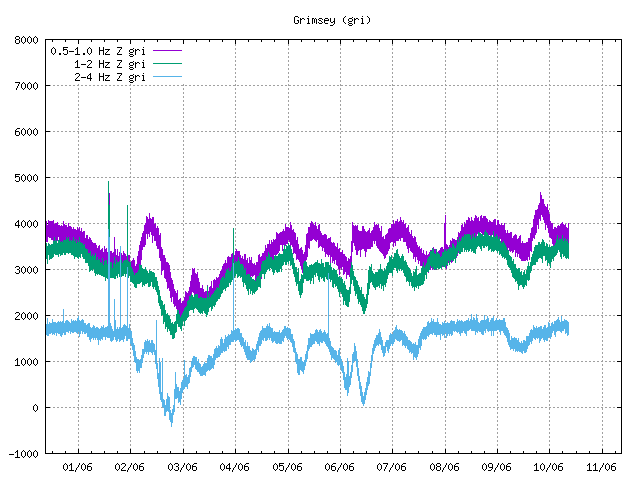Click y-axis label 5000
This screenshot has width=640, height=480.
[26, 178]
